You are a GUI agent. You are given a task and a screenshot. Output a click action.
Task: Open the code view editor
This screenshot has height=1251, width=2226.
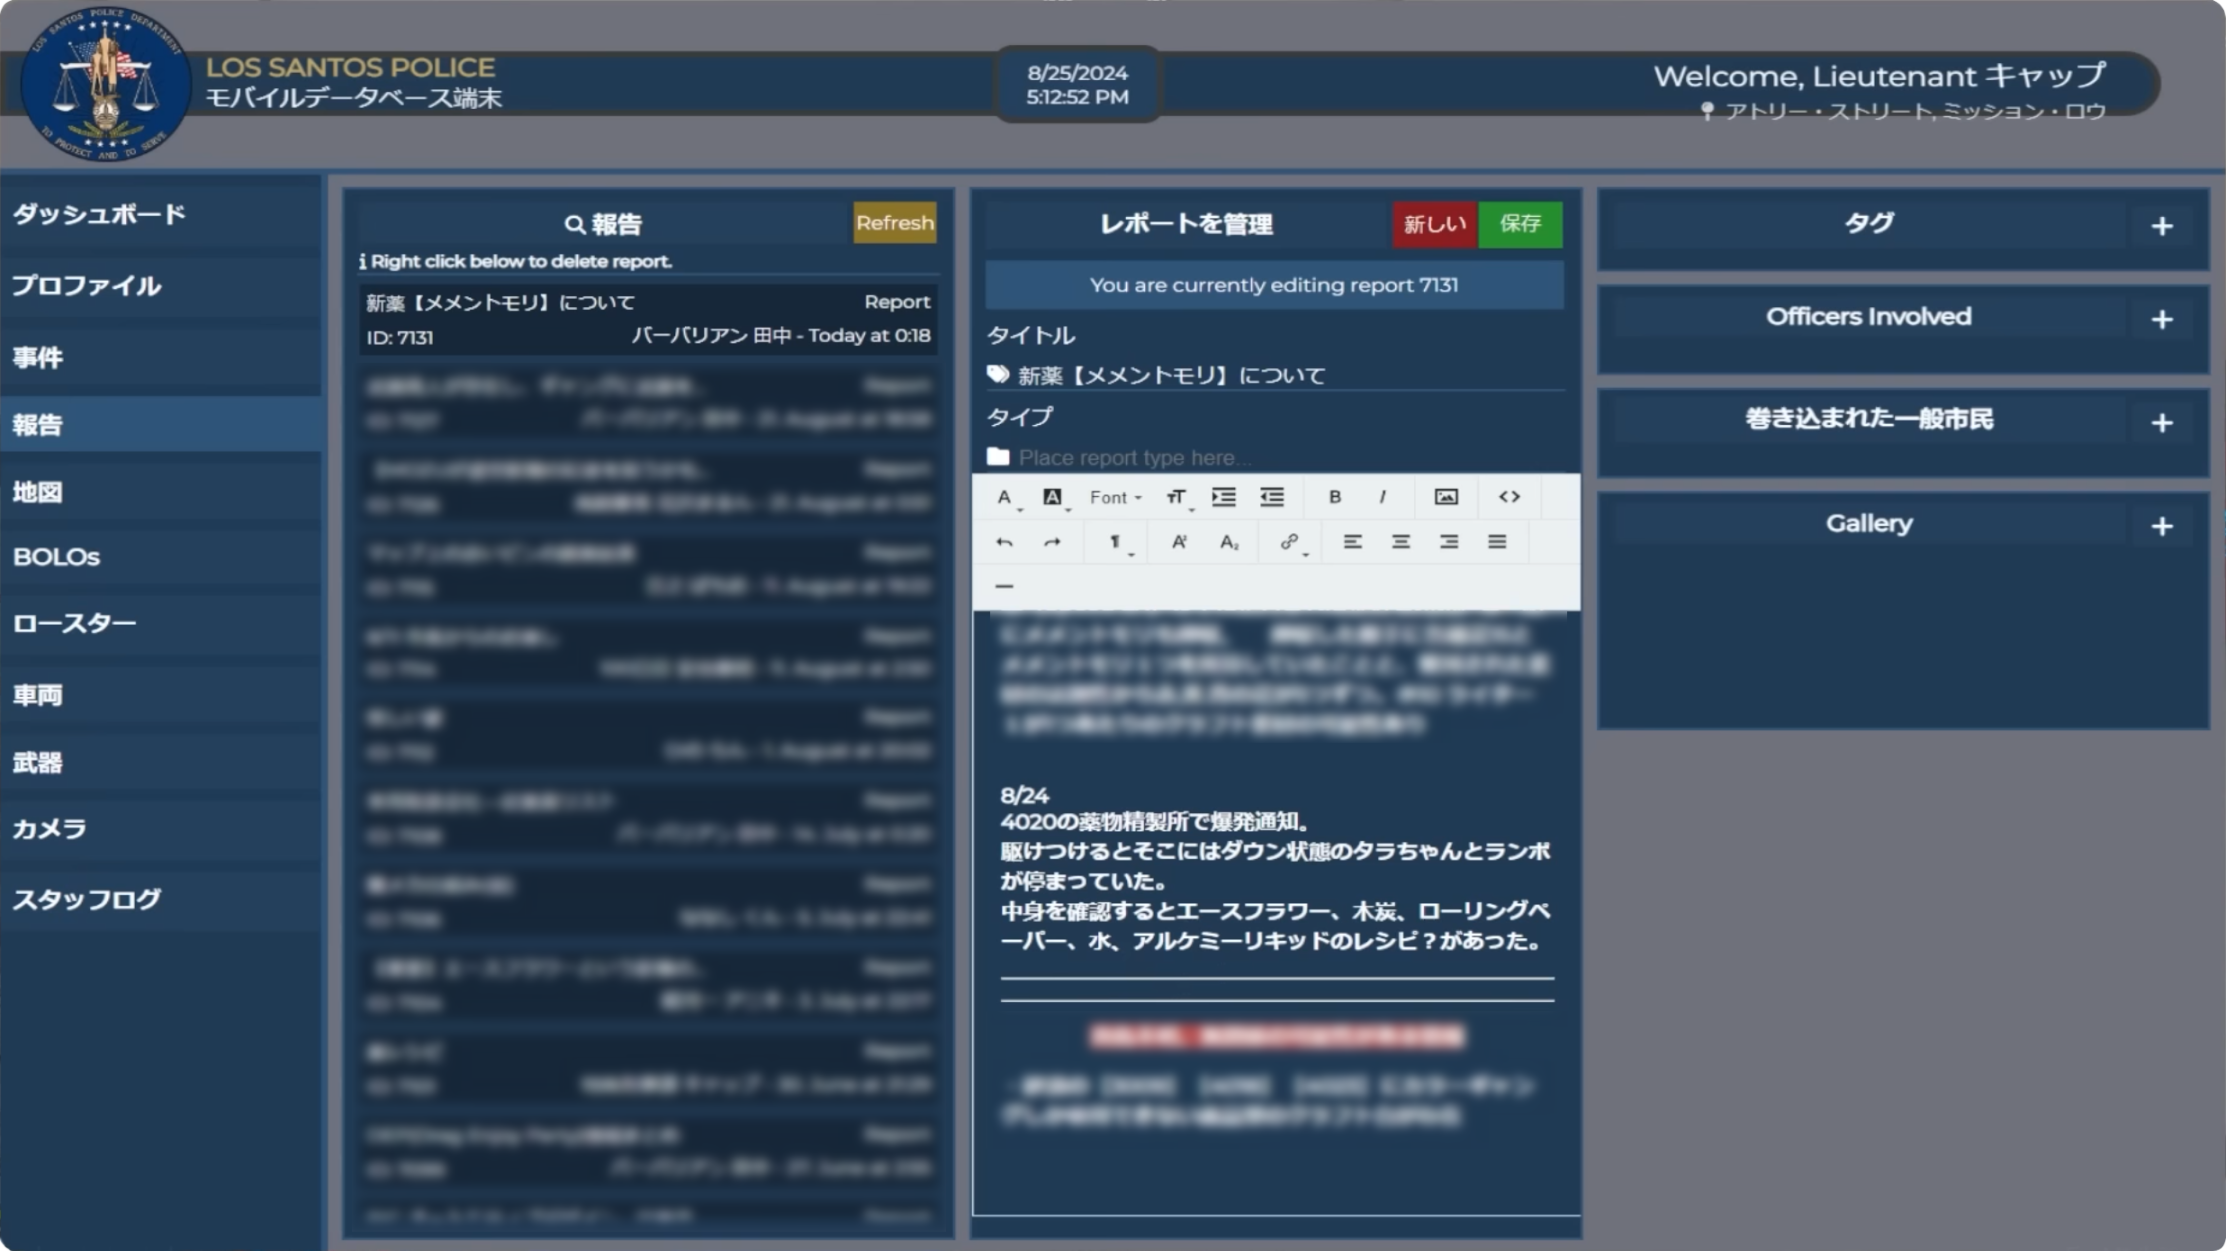(1509, 497)
